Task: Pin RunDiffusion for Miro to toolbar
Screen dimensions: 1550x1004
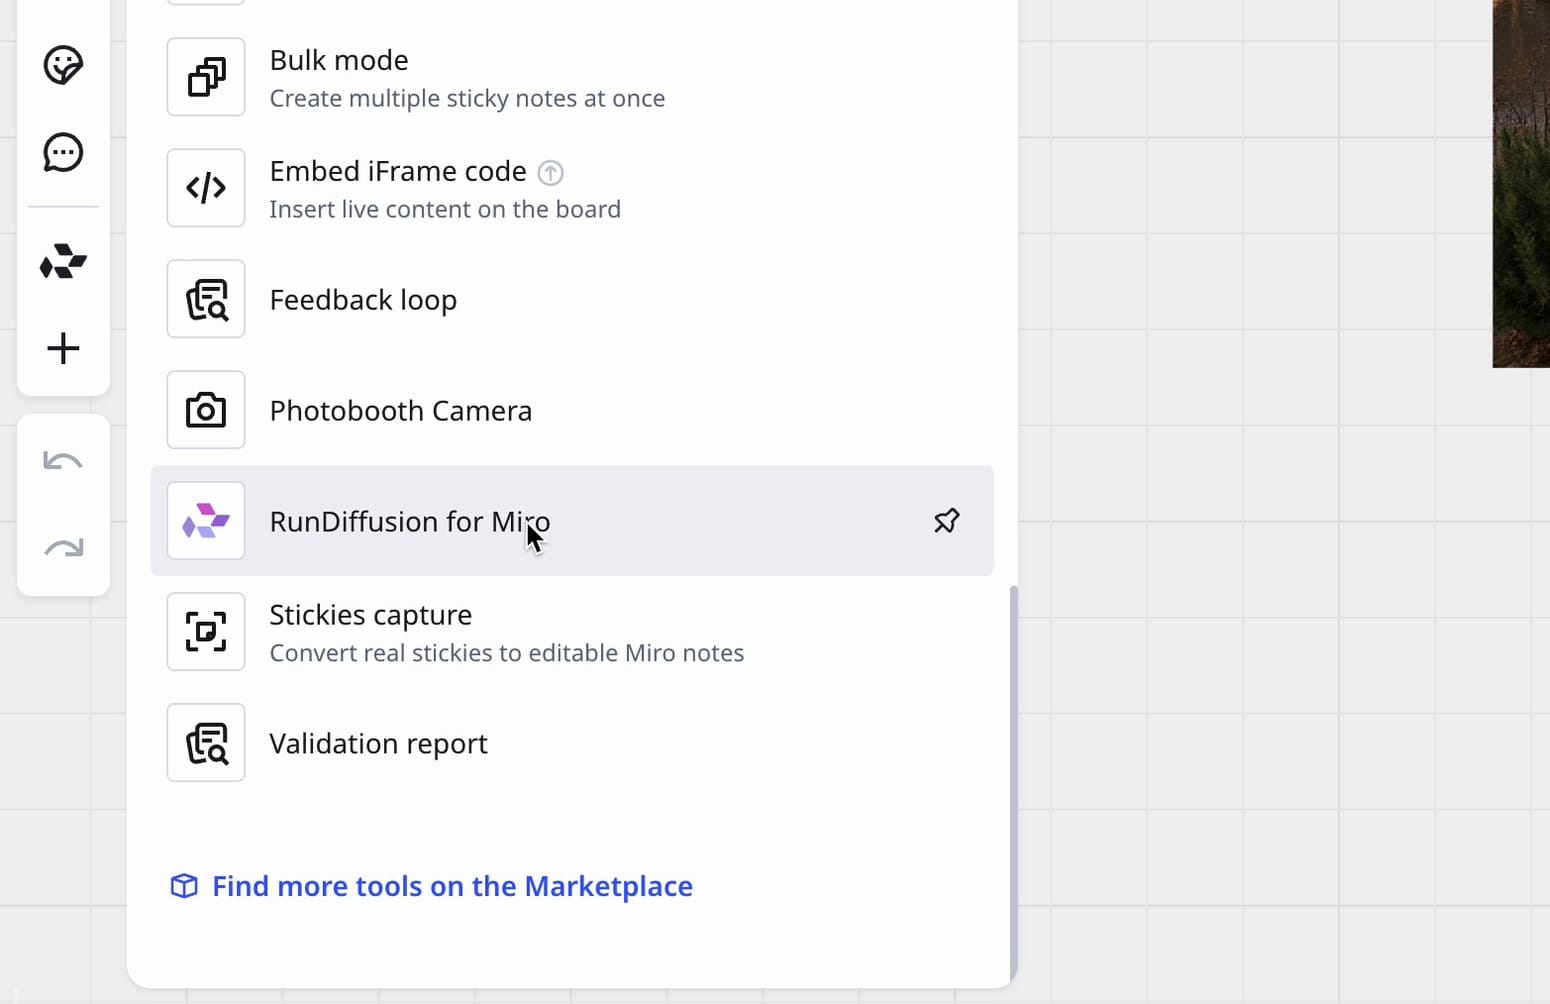Action: (946, 521)
